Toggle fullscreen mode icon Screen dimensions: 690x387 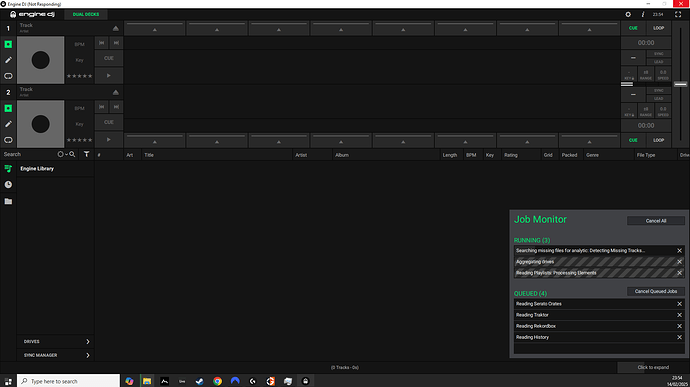(678, 15)
